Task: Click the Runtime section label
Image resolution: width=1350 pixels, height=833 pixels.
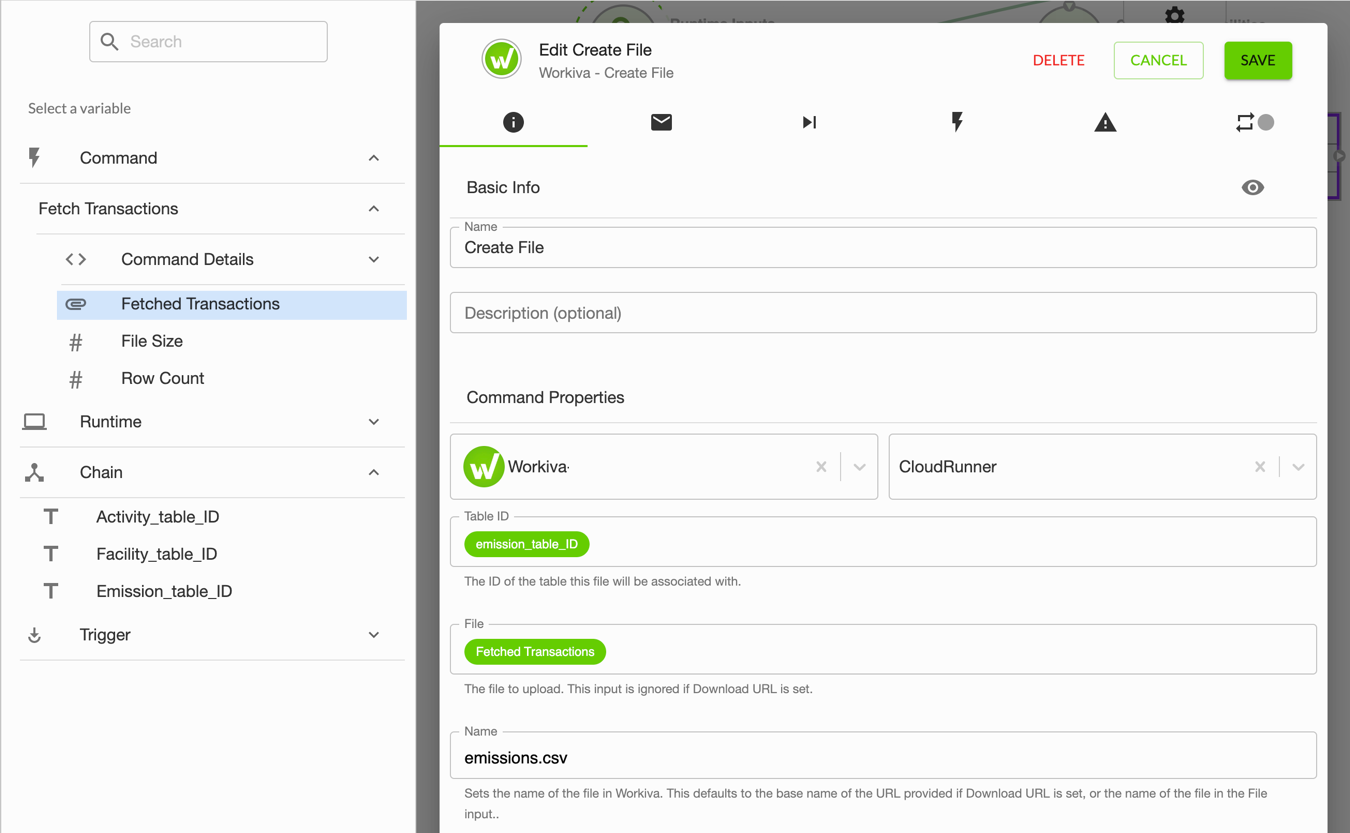Action: (110, 422)
